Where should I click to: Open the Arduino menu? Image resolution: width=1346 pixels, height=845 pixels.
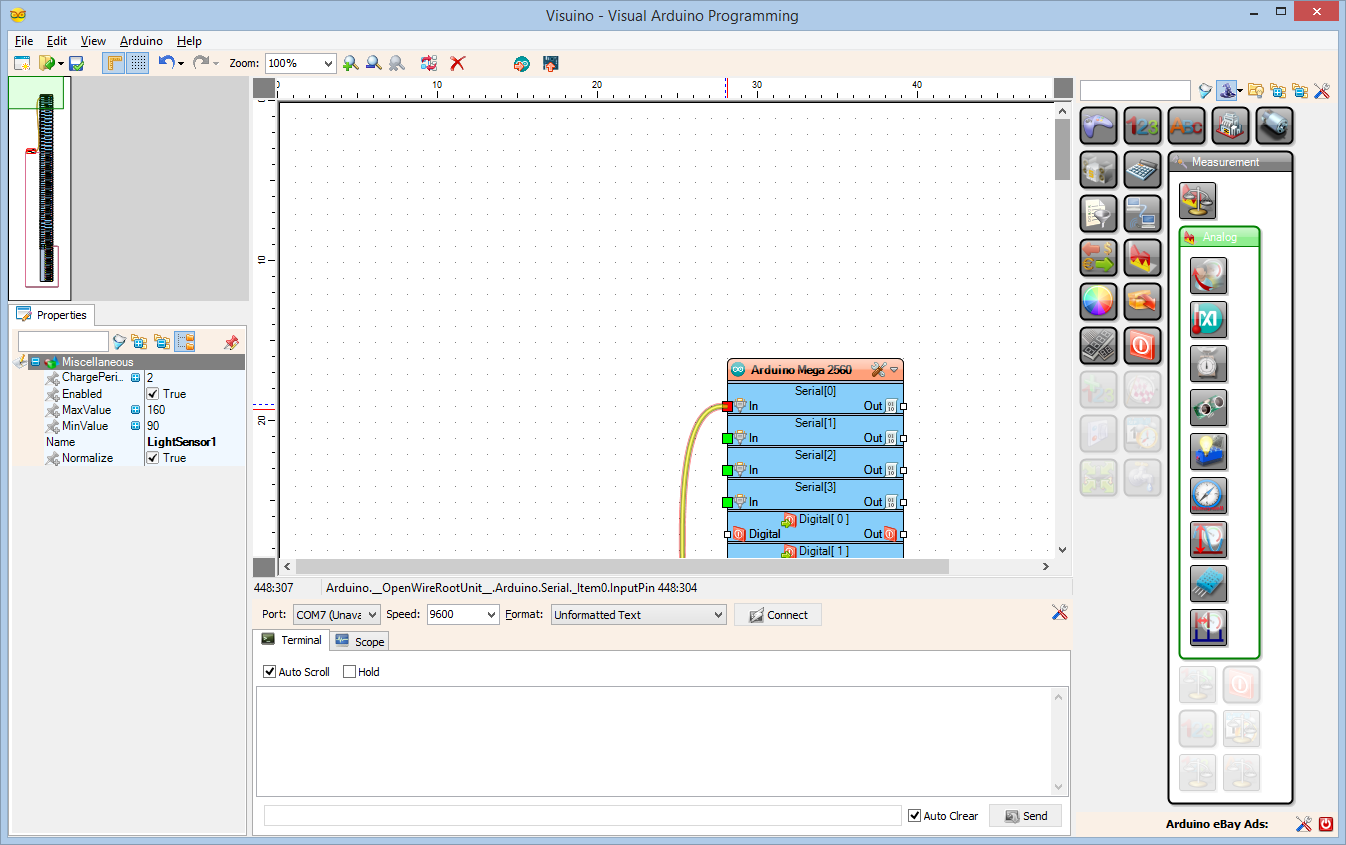point(141,41)
